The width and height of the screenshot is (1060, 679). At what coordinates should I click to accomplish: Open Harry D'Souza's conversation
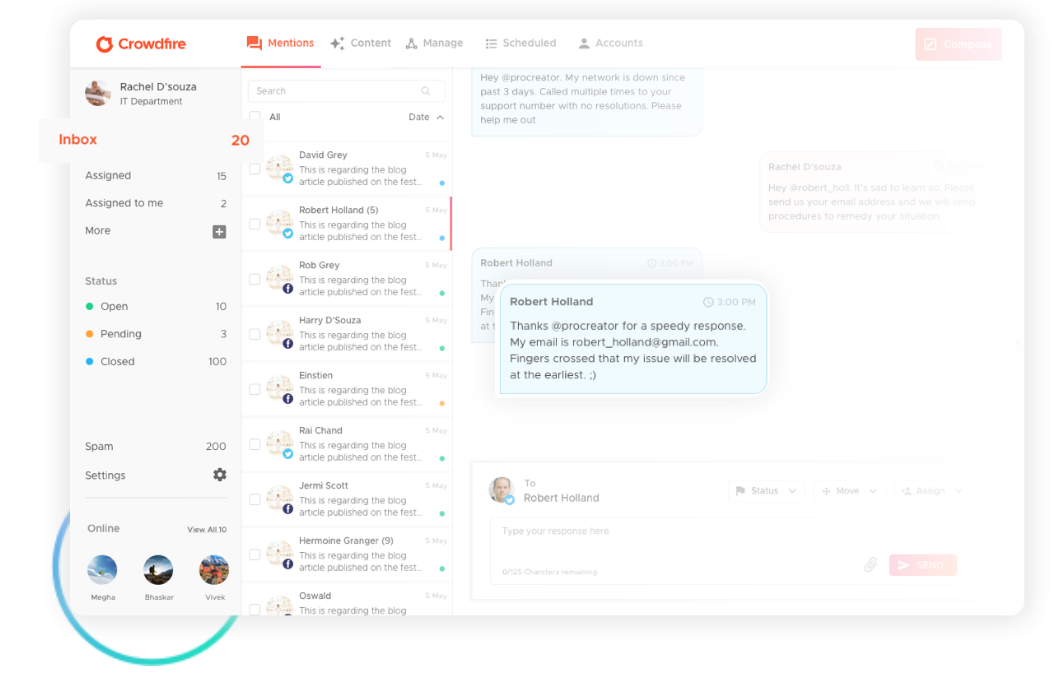coord(347,334)
